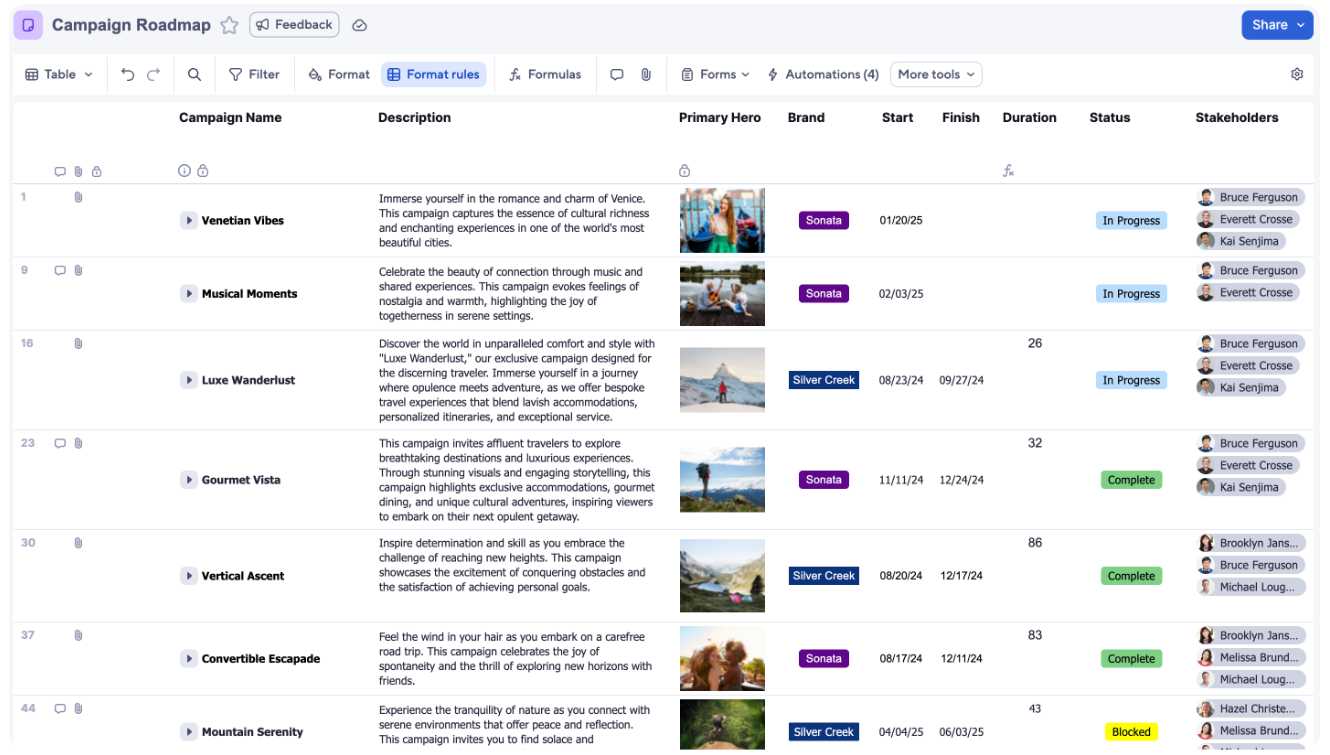Click the Brand column header
The width and height of the screenshot is (1330, 755).
(806, 117)
